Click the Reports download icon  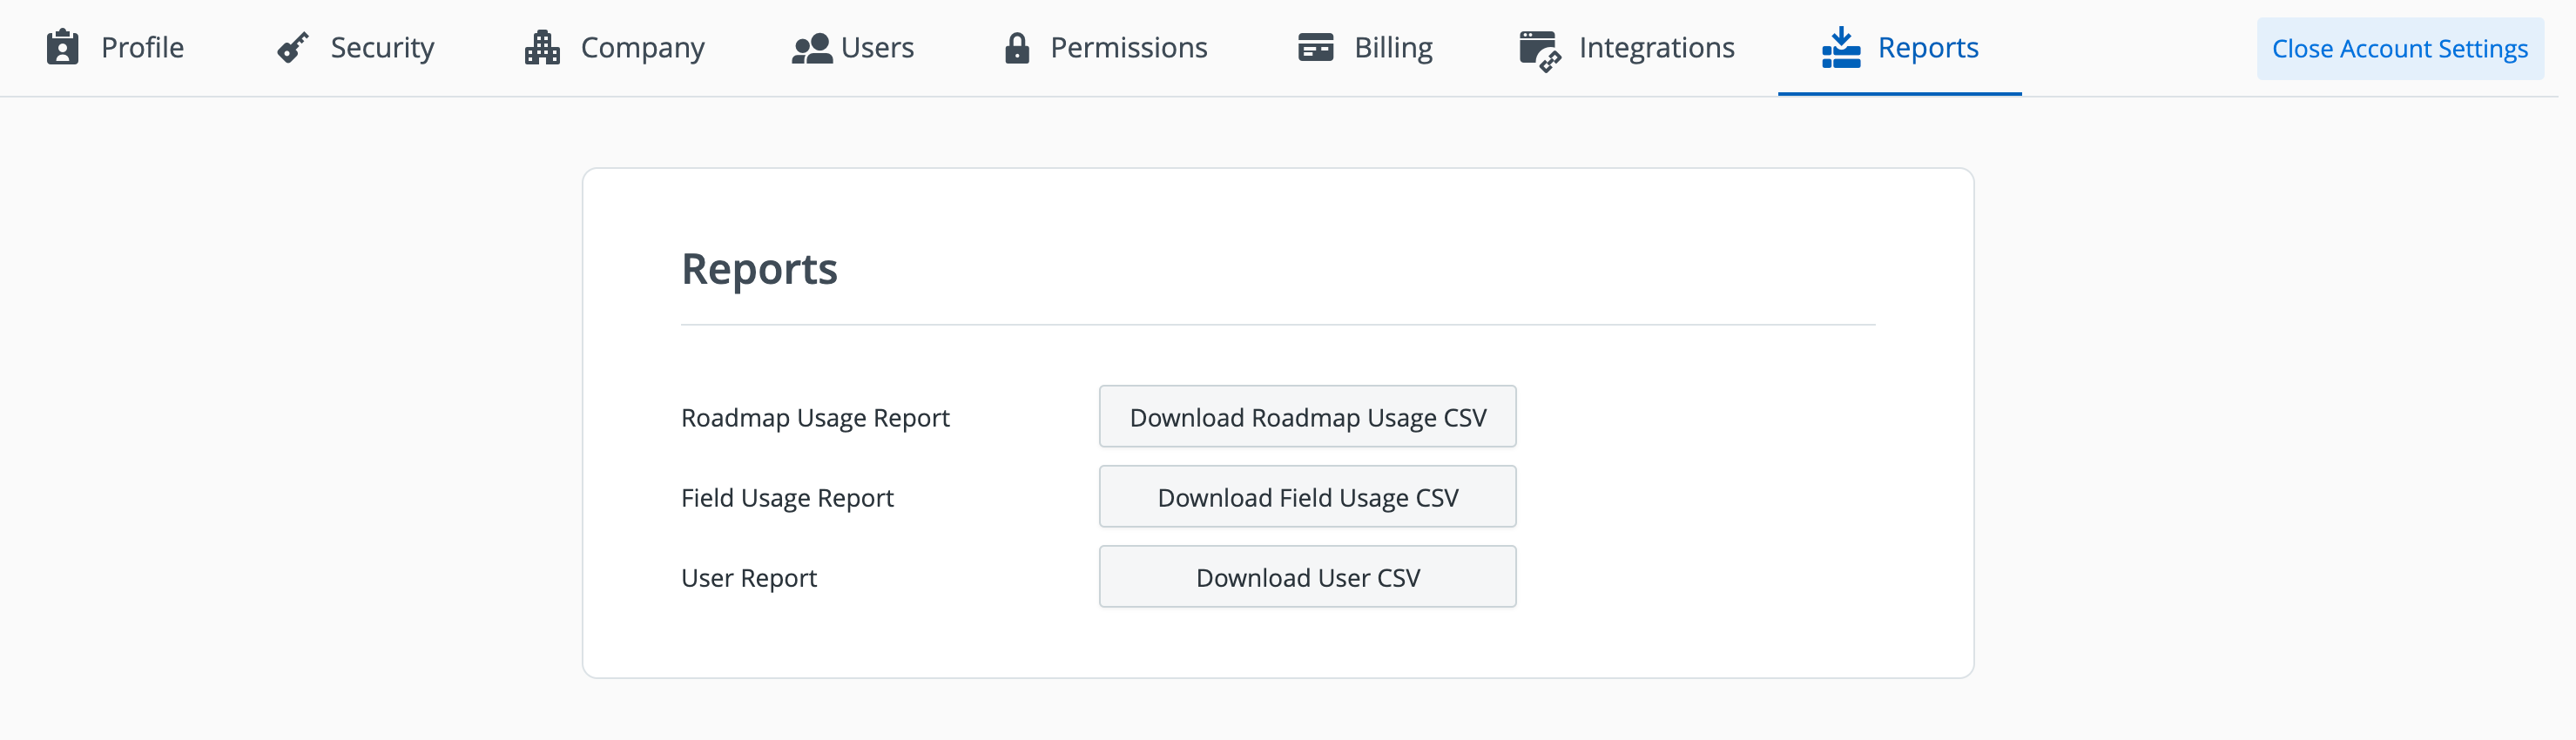click(1840, 47)
